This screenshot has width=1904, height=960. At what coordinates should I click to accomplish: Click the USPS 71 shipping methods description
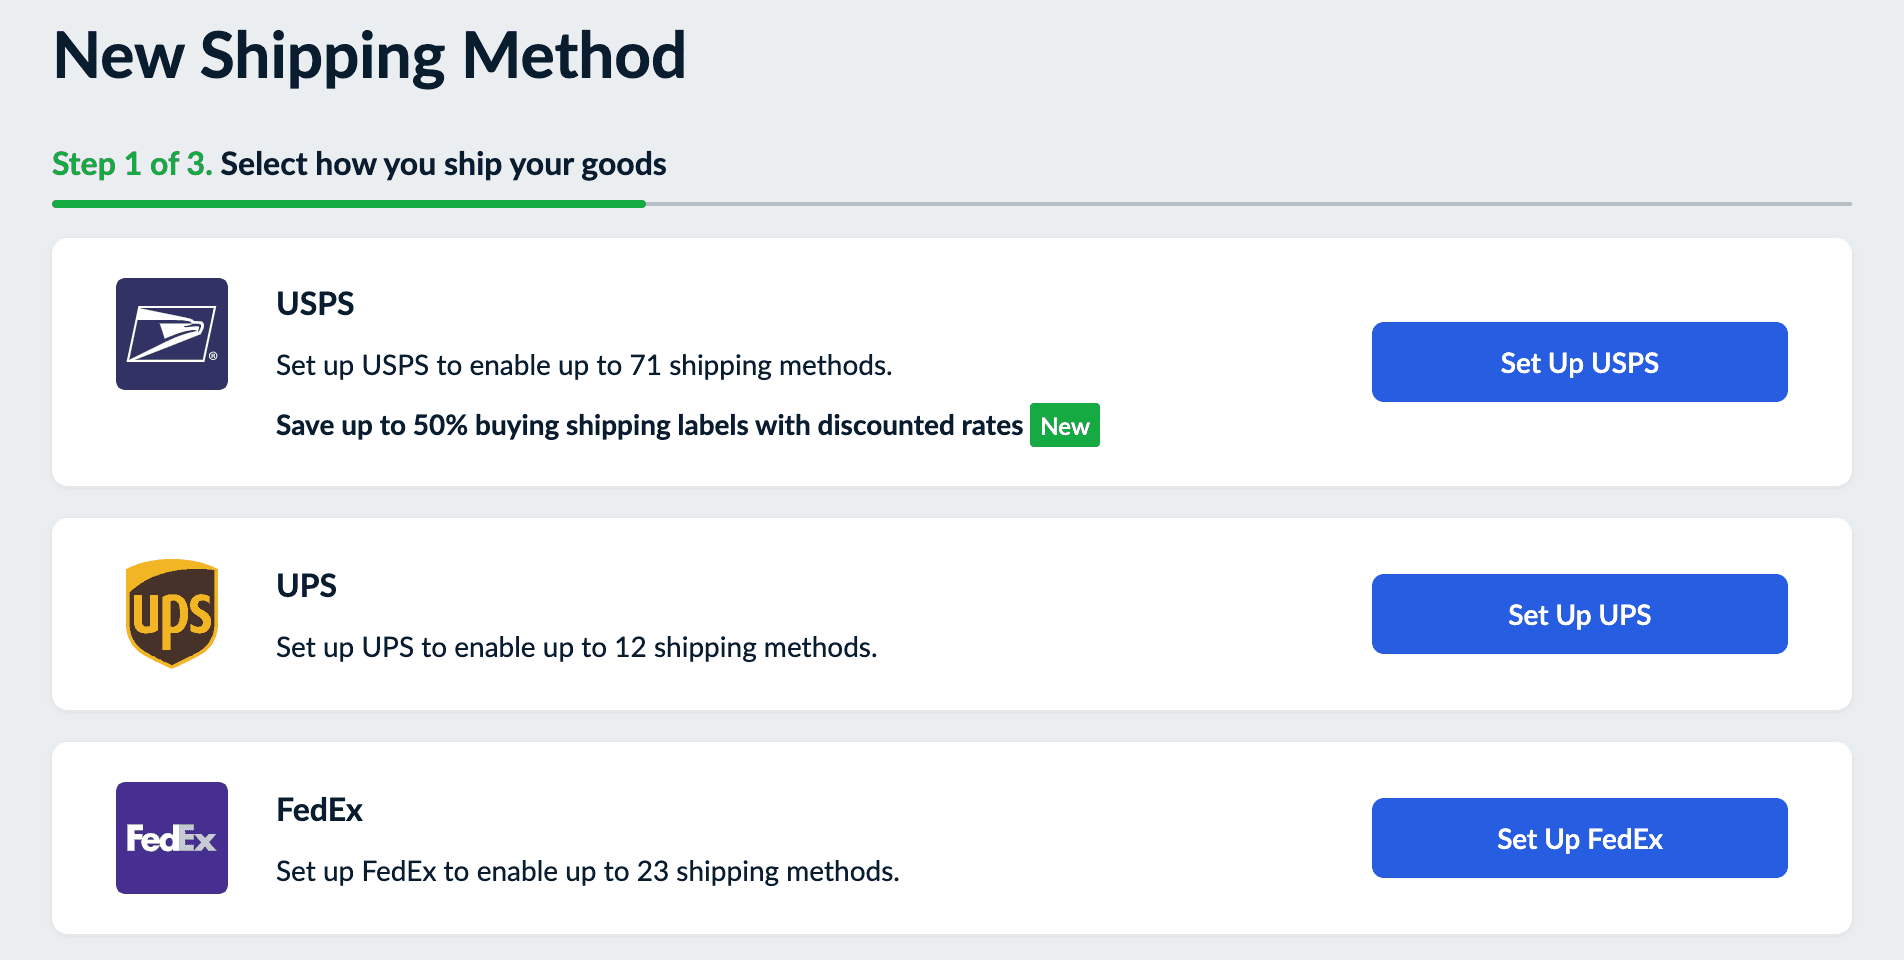[x=583, y=366]
